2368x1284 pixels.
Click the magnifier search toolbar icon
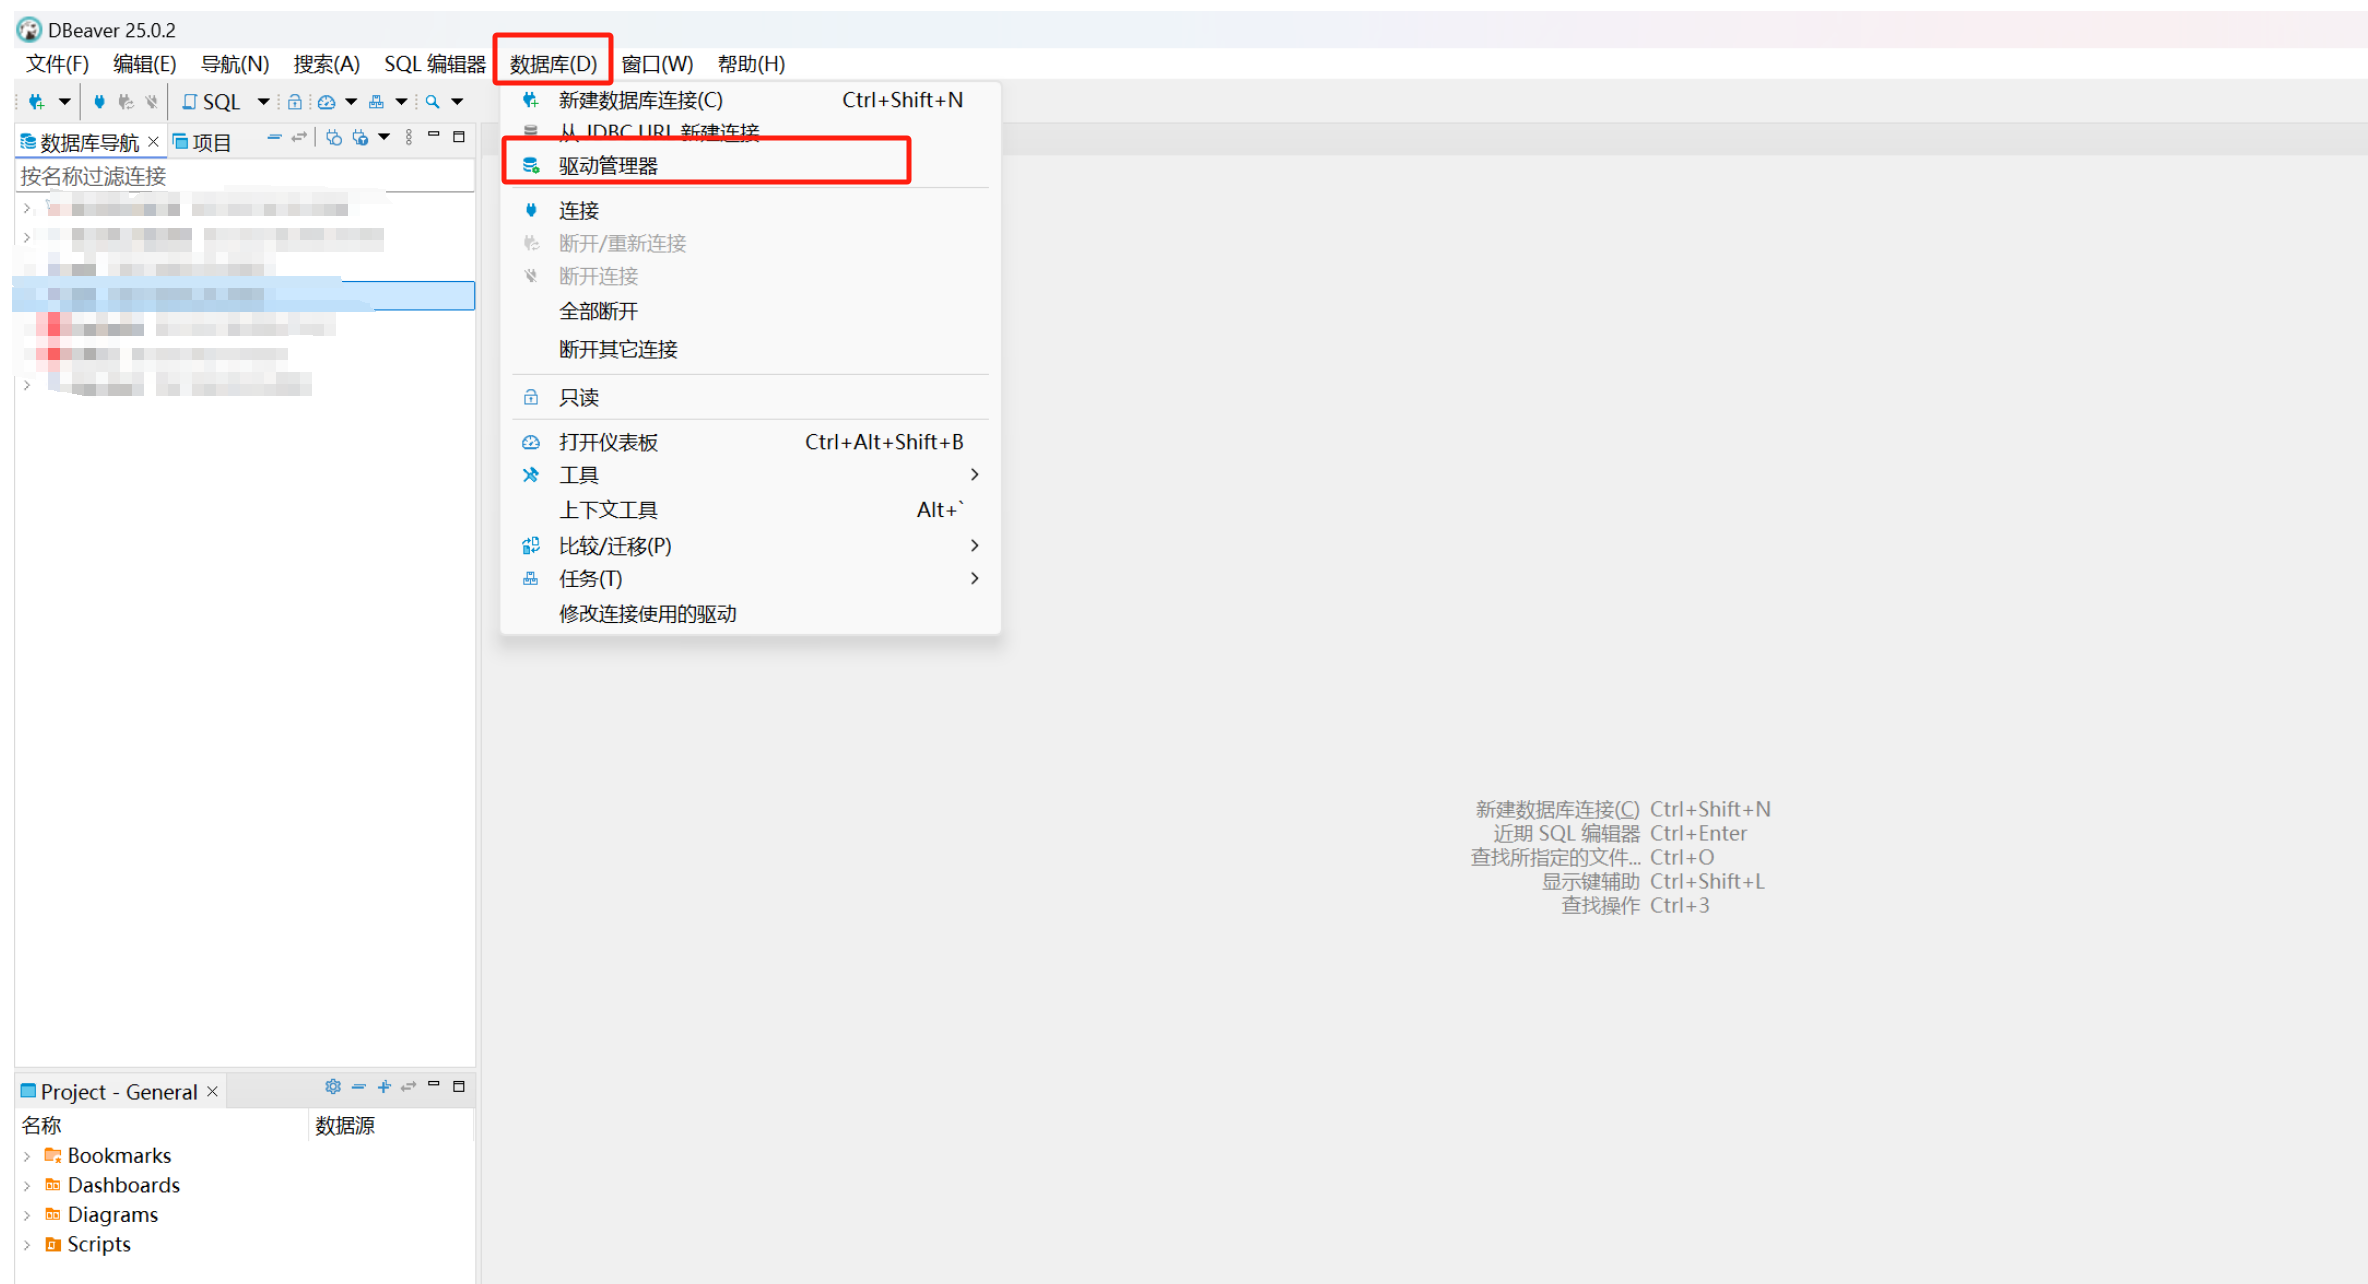[x=432, y=102]
